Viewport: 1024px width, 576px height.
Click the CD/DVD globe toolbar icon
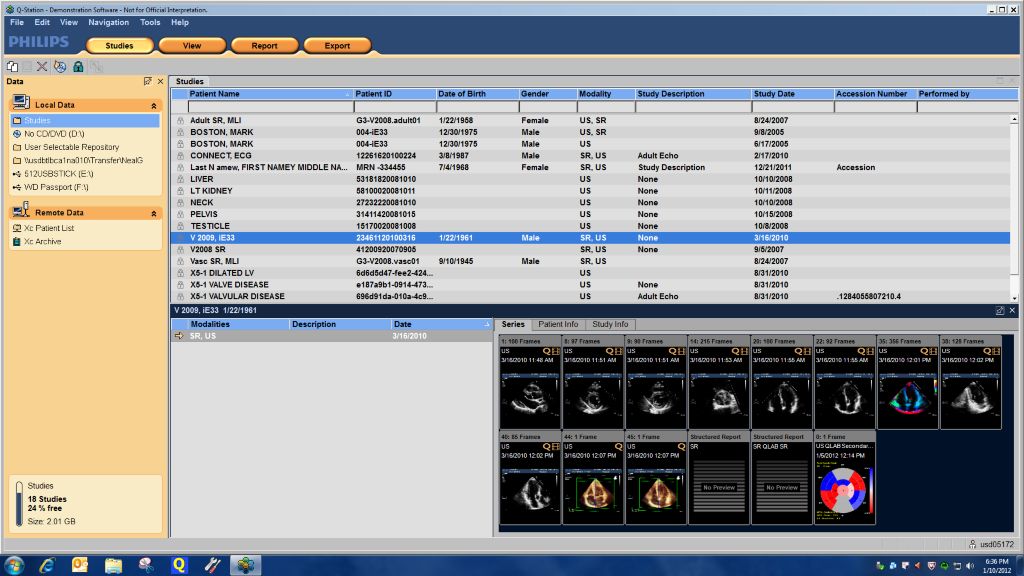(x=60, y=67)
